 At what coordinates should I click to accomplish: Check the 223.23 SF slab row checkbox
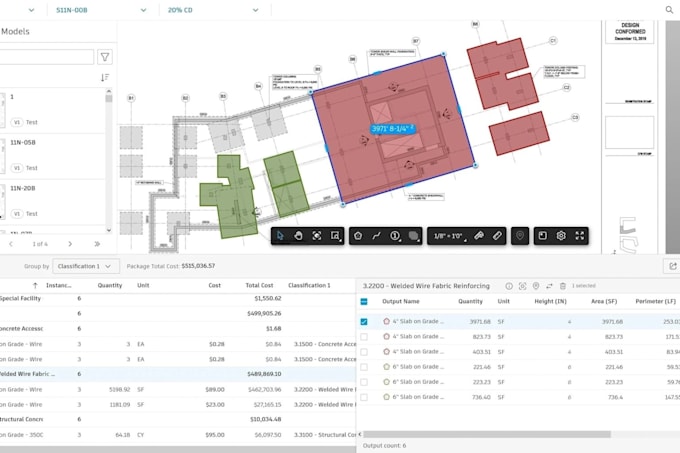[364, 382]
